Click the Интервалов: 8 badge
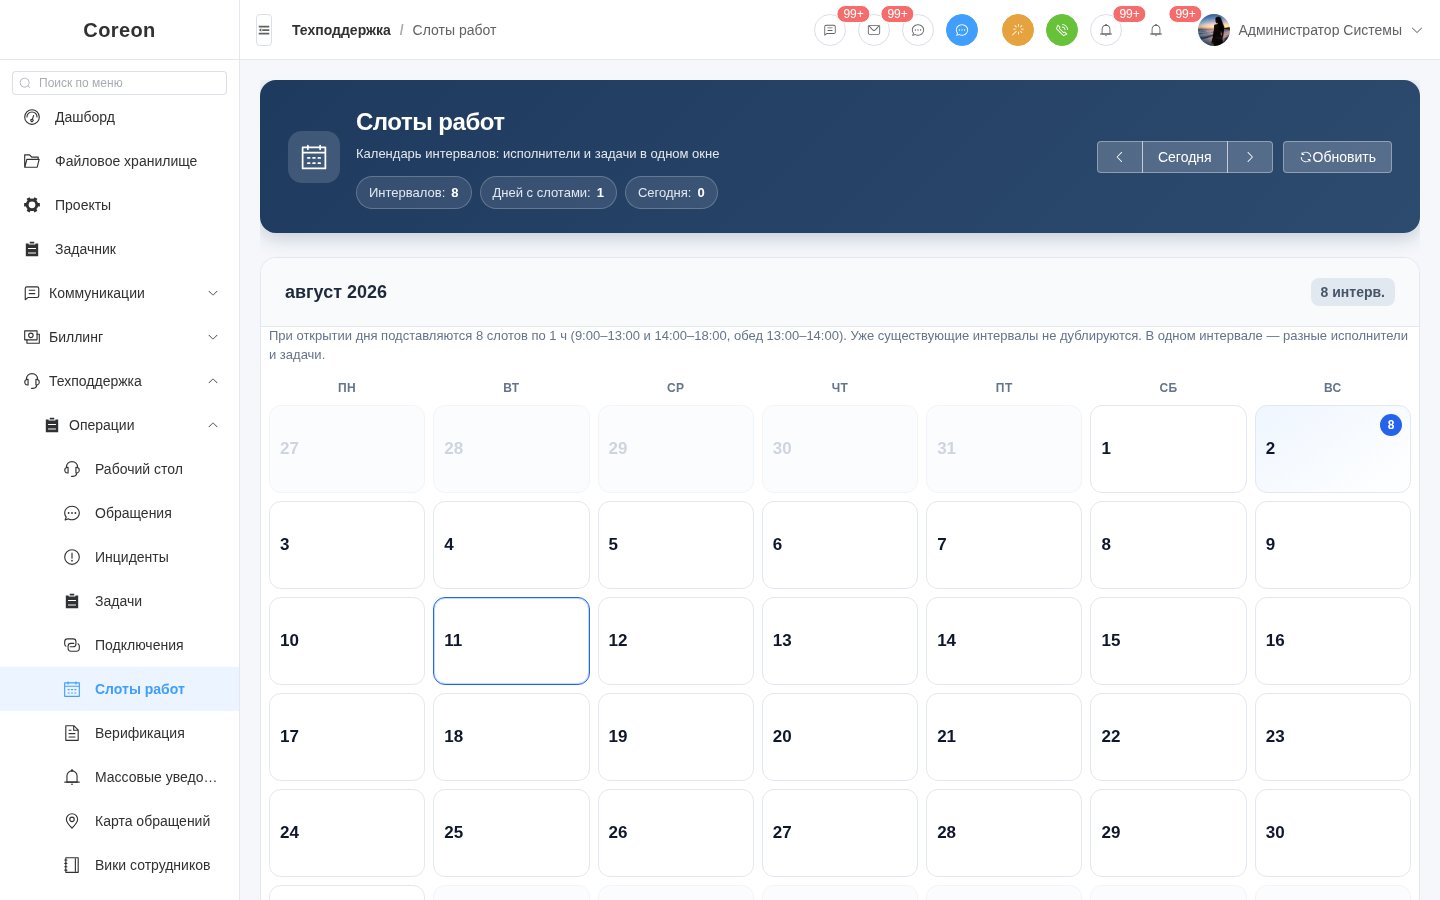This screenshot has height=900, width=1440. 414,193
